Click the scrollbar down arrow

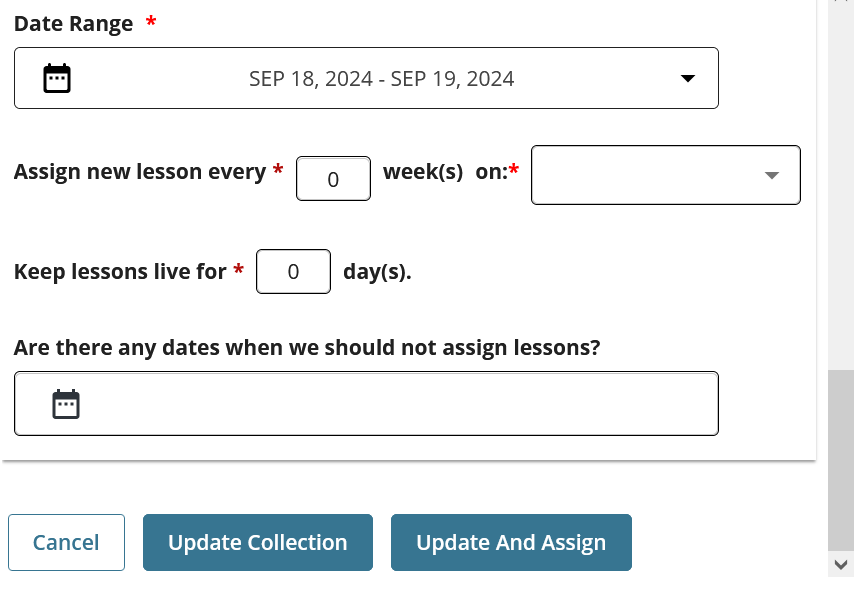pos(841,565)
